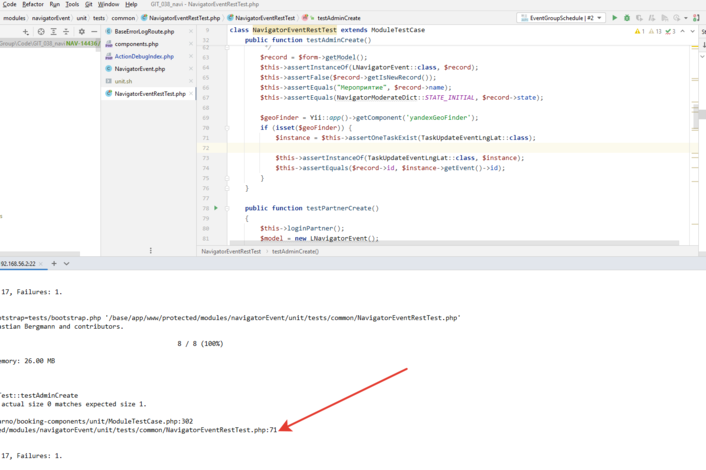
Task: Open the Code menu
Action: pos(9,4)
